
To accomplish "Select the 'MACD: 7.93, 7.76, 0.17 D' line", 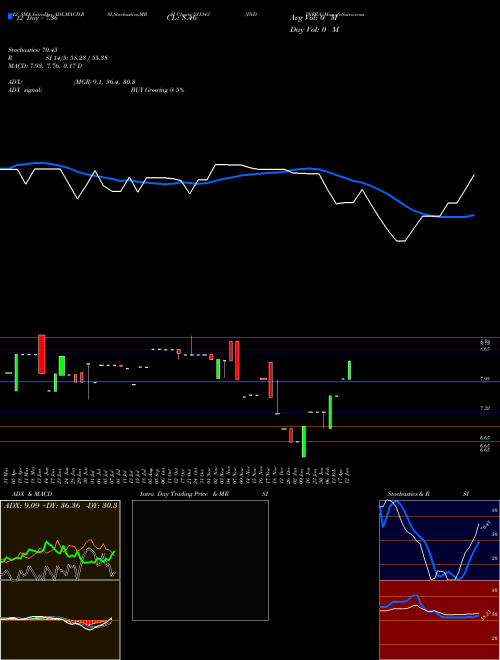I will pos(45,66).
